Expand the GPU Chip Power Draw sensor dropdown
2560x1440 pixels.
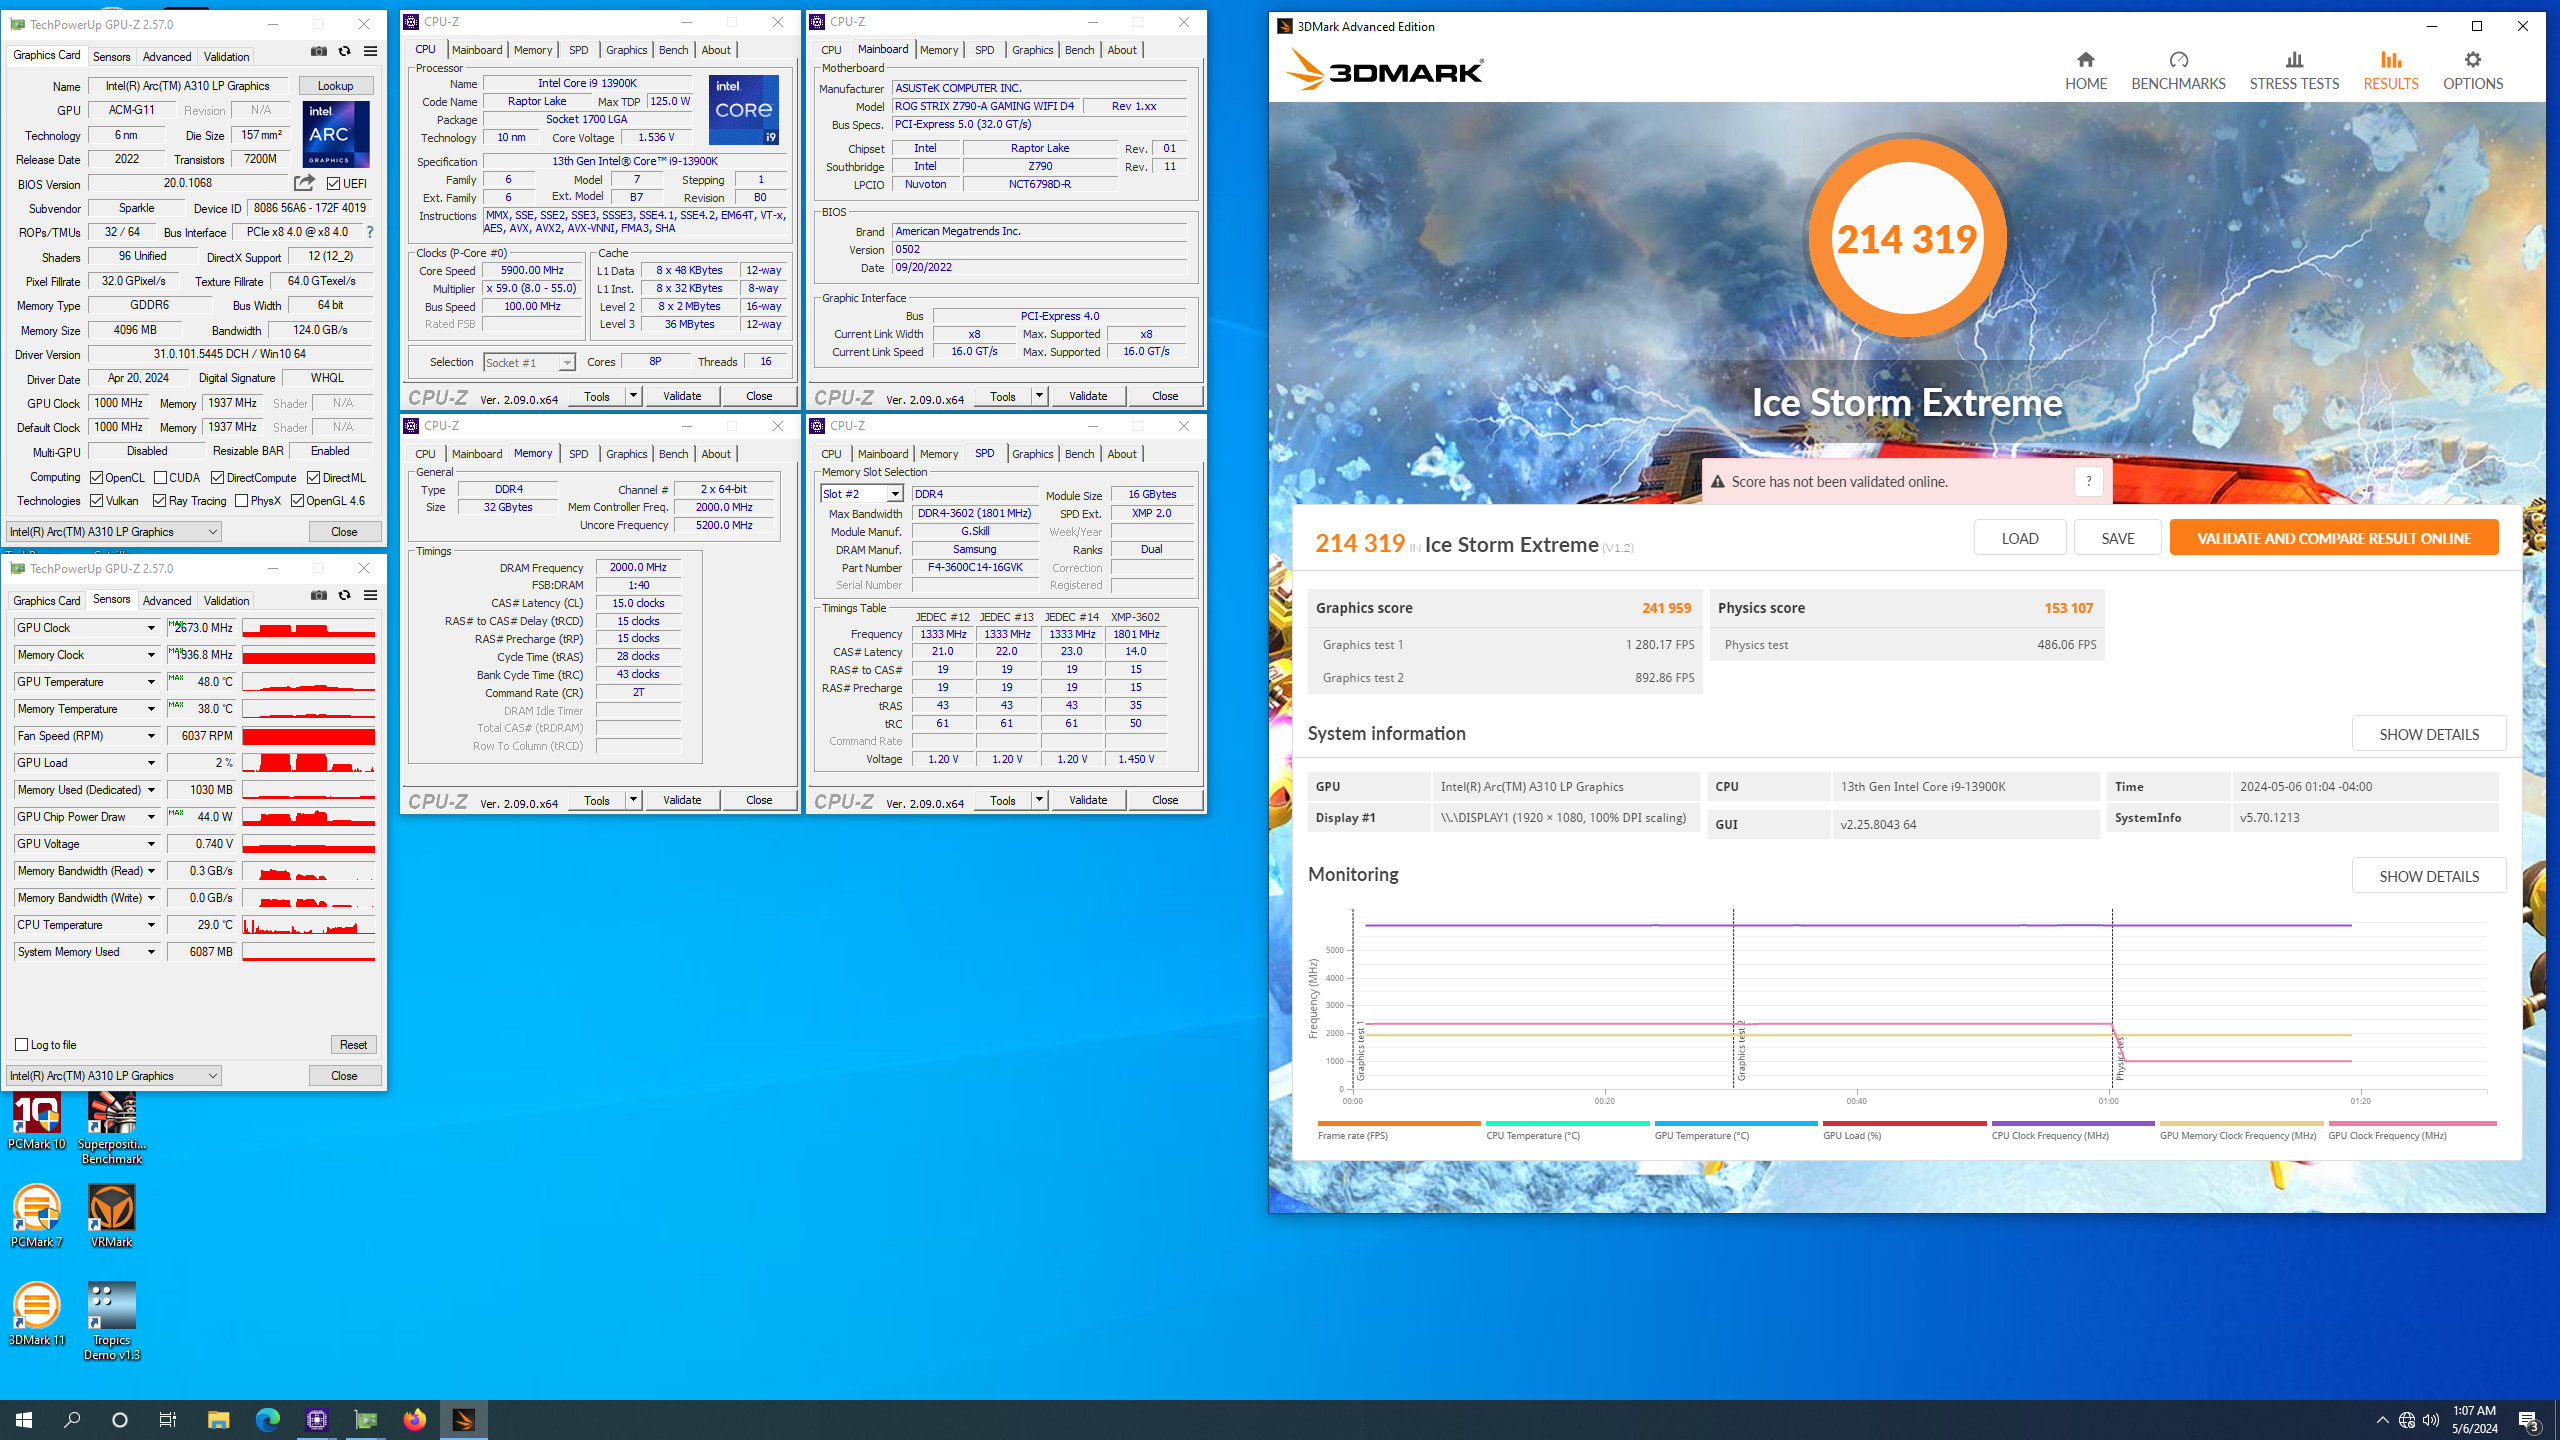[151, 817]
